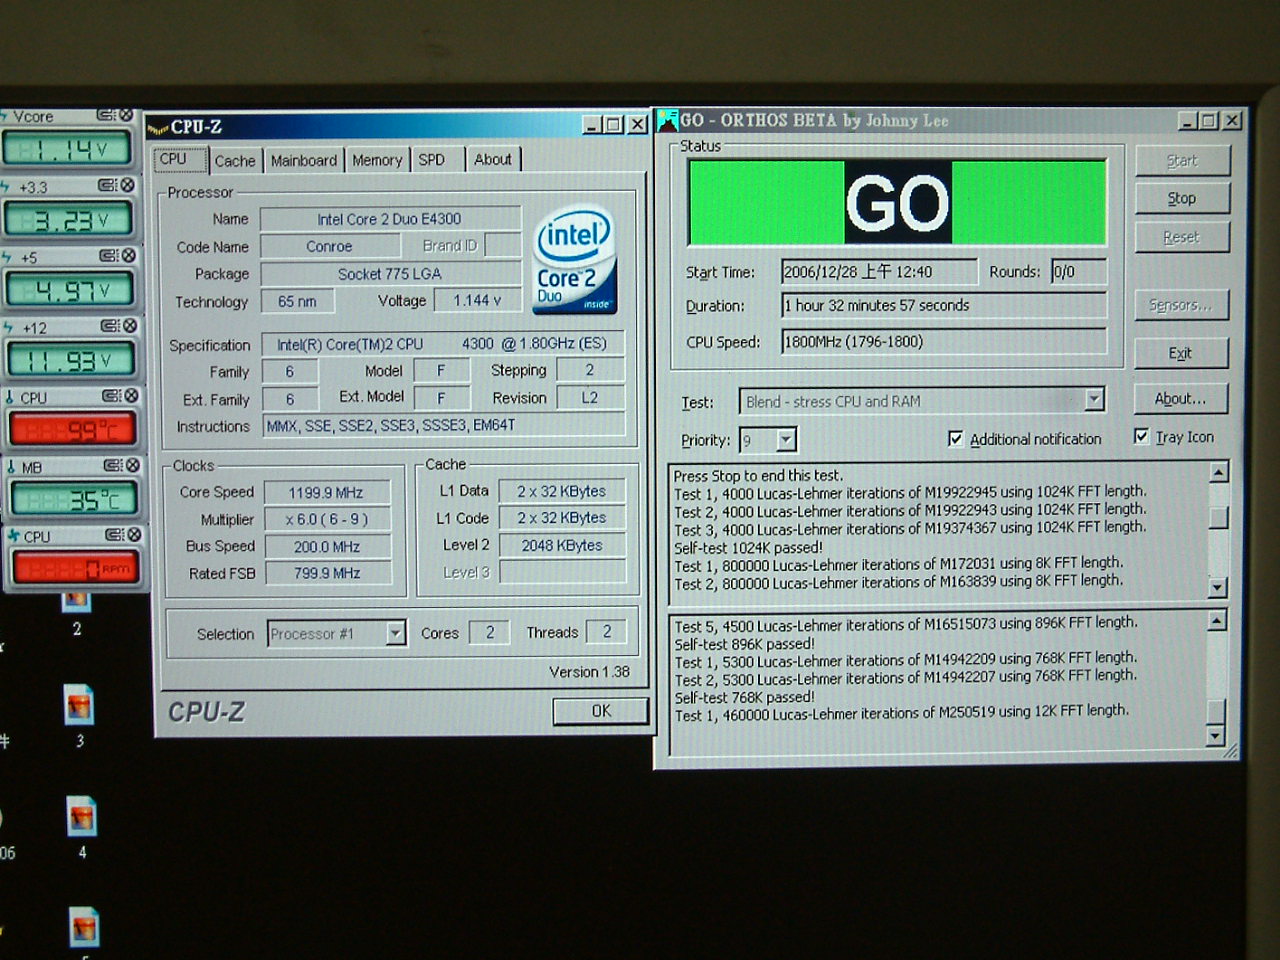Close the MB temperature gadget
Viewport: 1280px width, 960px height.
coord(132,466)
